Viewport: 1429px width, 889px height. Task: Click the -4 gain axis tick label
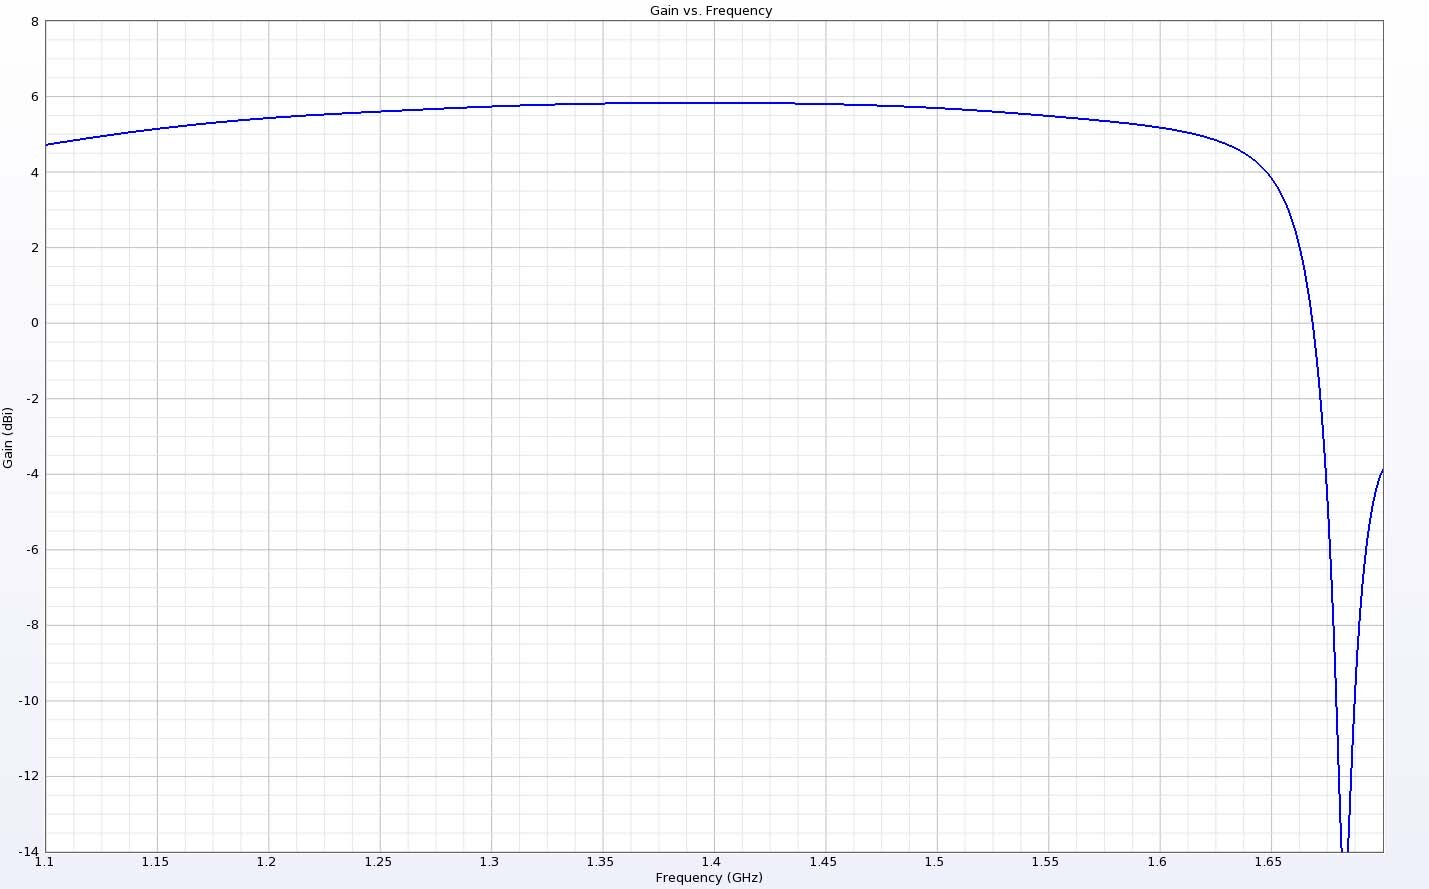tap(32, 474)
